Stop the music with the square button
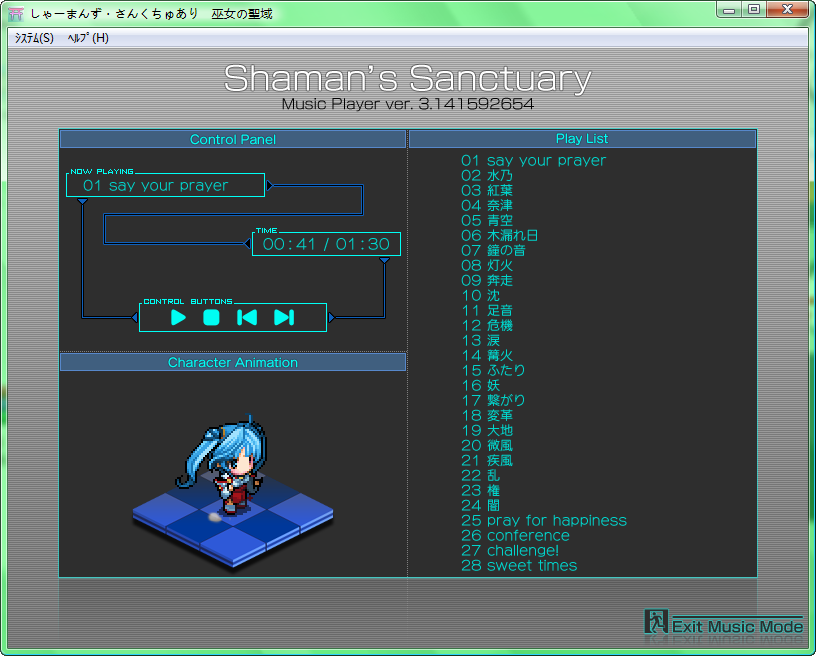Screen dimensions: 816x656 211,317
